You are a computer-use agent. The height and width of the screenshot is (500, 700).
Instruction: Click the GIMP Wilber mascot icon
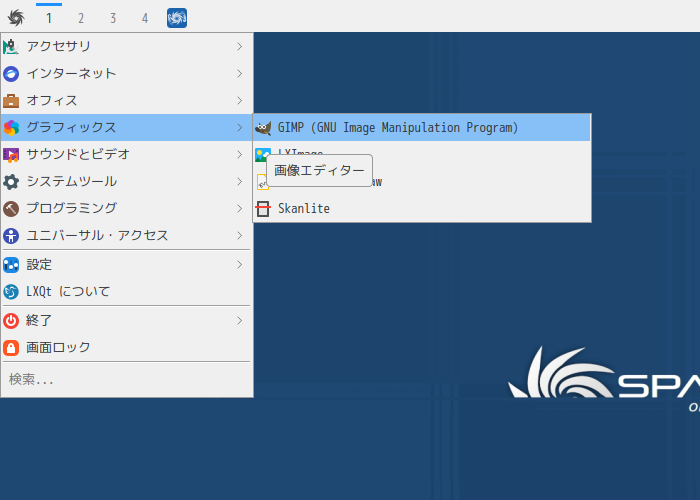click(263, 128)
